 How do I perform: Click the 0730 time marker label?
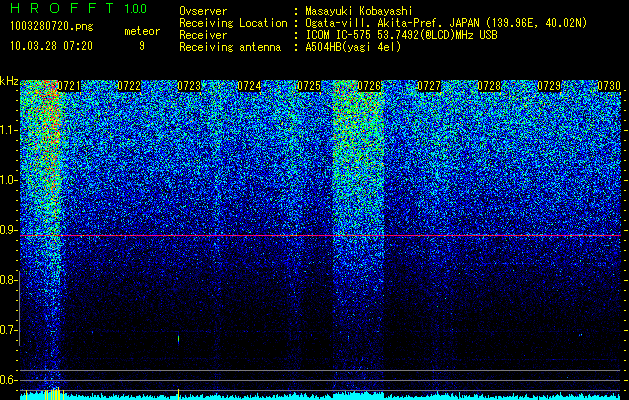coord(609,86)
